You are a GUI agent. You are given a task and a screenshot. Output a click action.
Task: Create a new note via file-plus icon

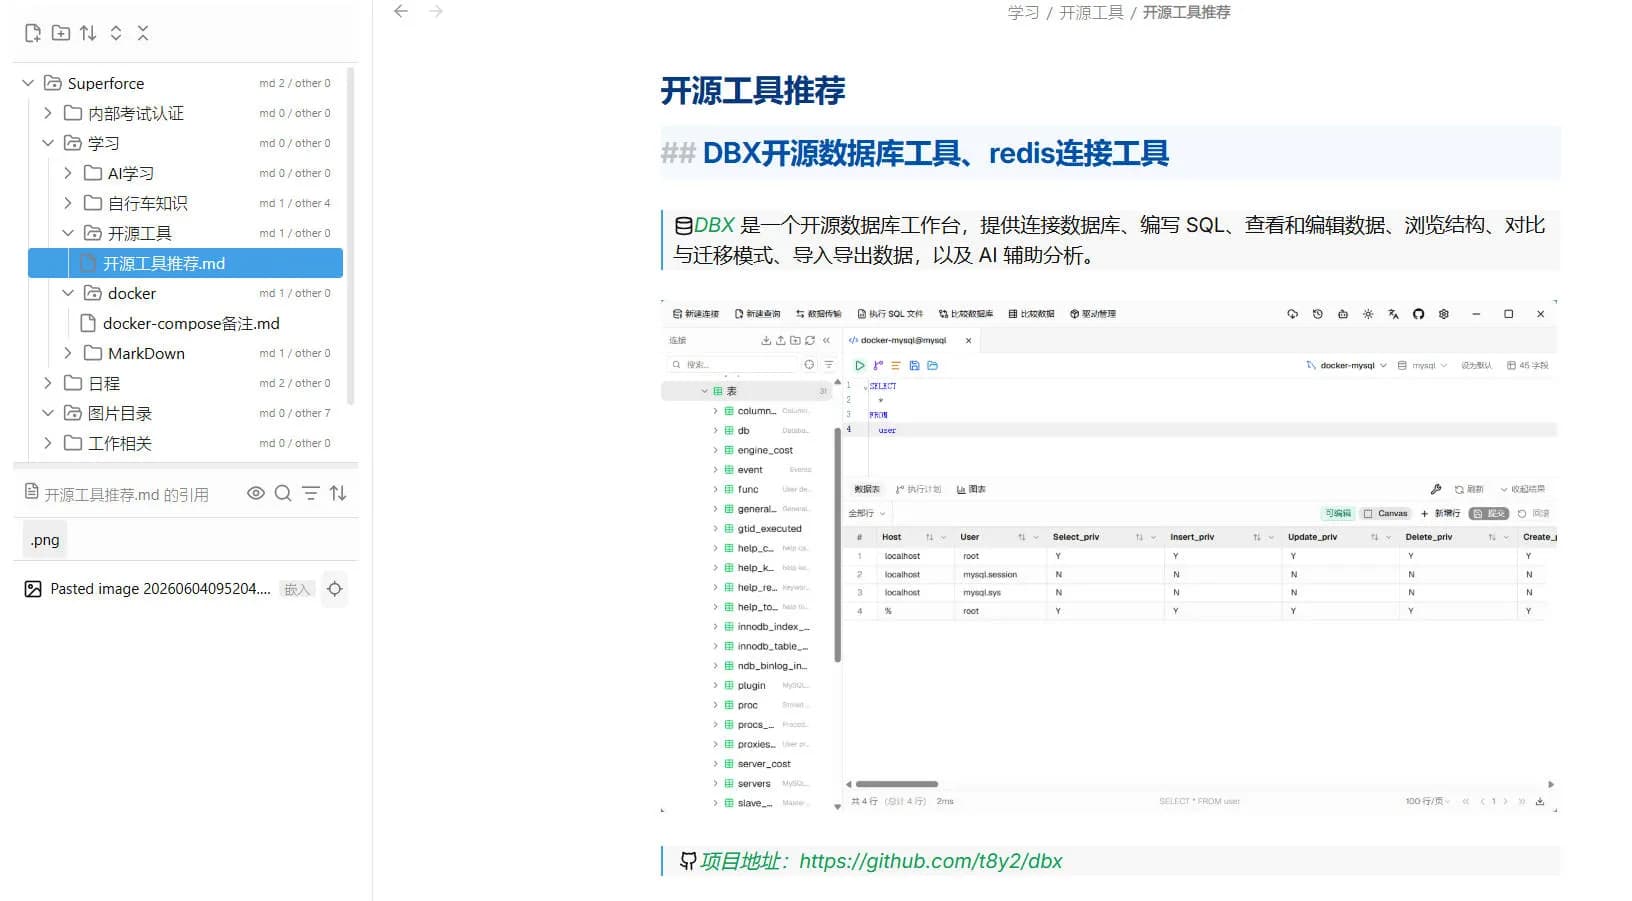(x=33, y=33)
